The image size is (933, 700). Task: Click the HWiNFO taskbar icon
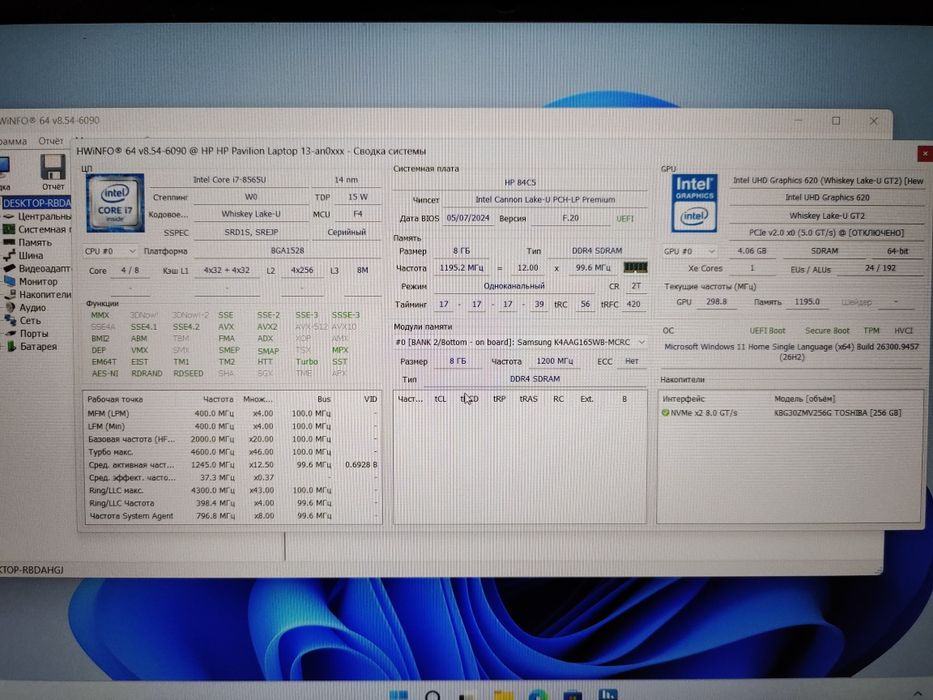click(x=608, y=695)
